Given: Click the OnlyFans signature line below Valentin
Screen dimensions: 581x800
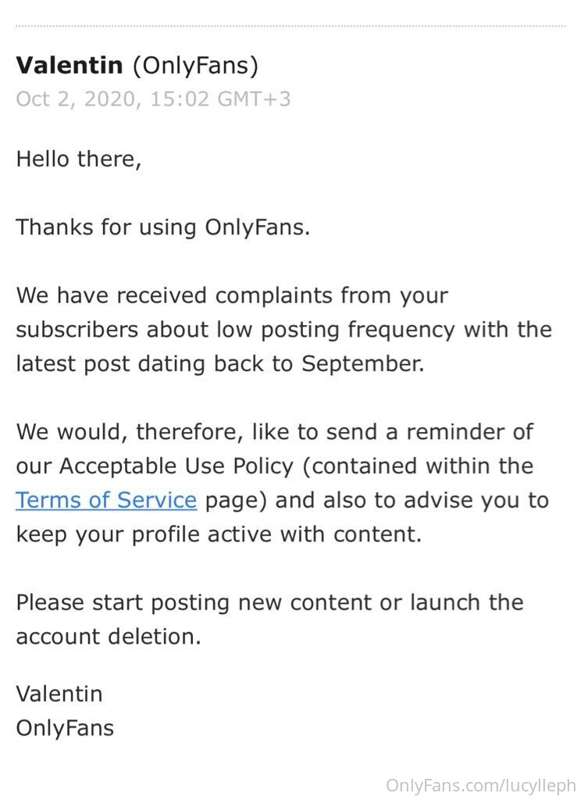Looking at the screenshot, I should coord(65,729).
